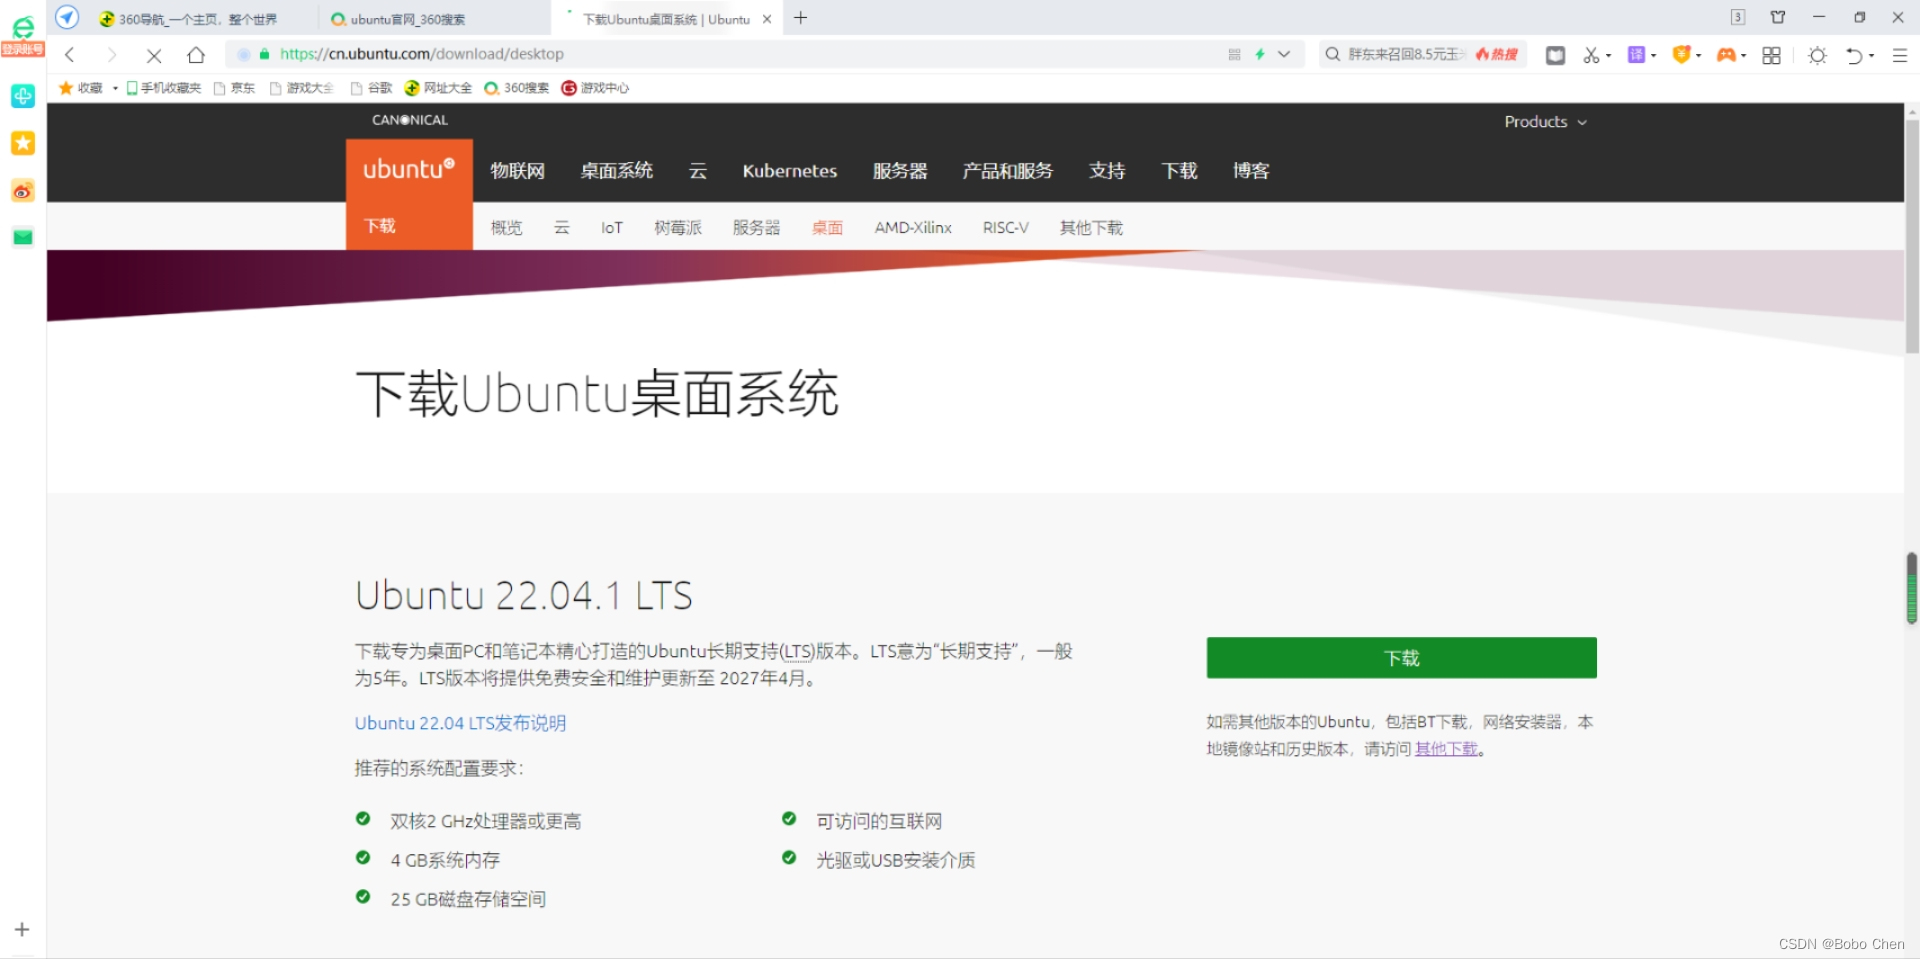
Task: Toggle the sun brightness/night mode icon
Action: click(x=1818, y=55)
